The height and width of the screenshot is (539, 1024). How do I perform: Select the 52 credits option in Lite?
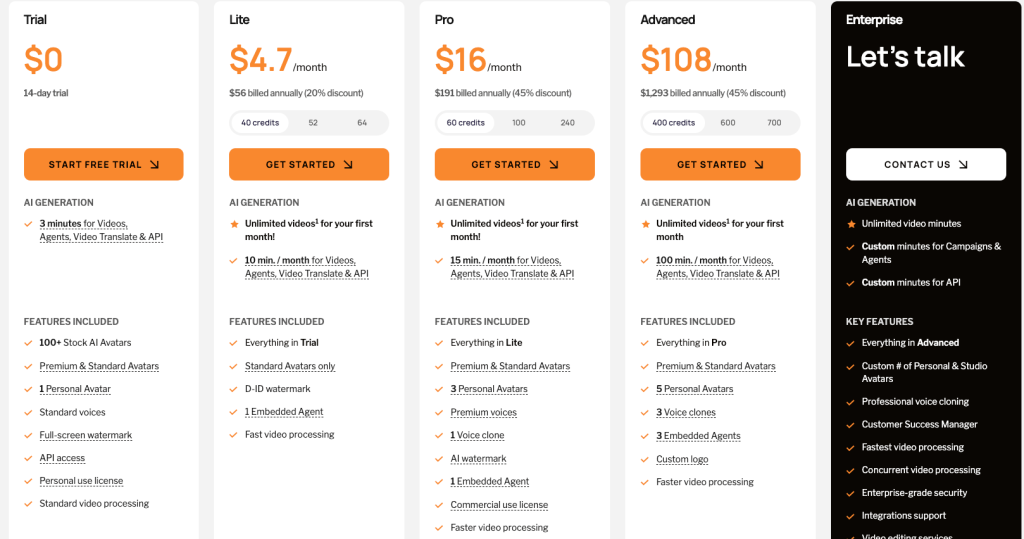point(313,123)
